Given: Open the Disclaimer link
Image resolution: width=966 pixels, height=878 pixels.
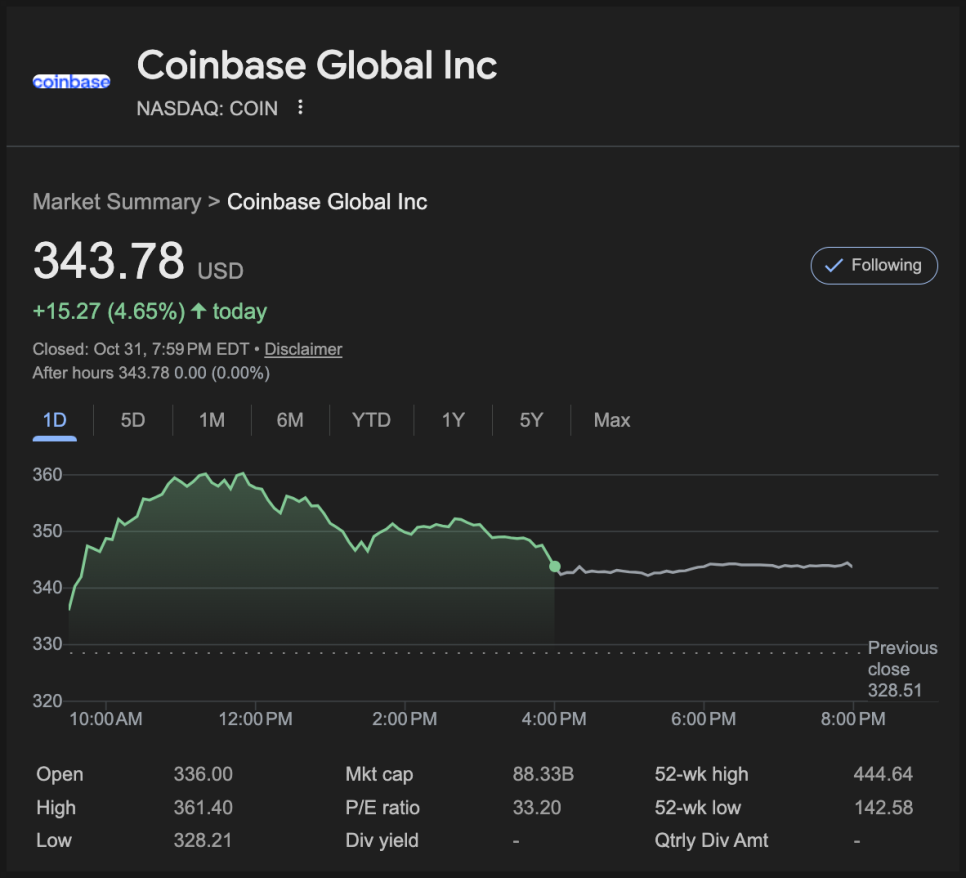Looking at the screenshot, I should coord(303,350).
